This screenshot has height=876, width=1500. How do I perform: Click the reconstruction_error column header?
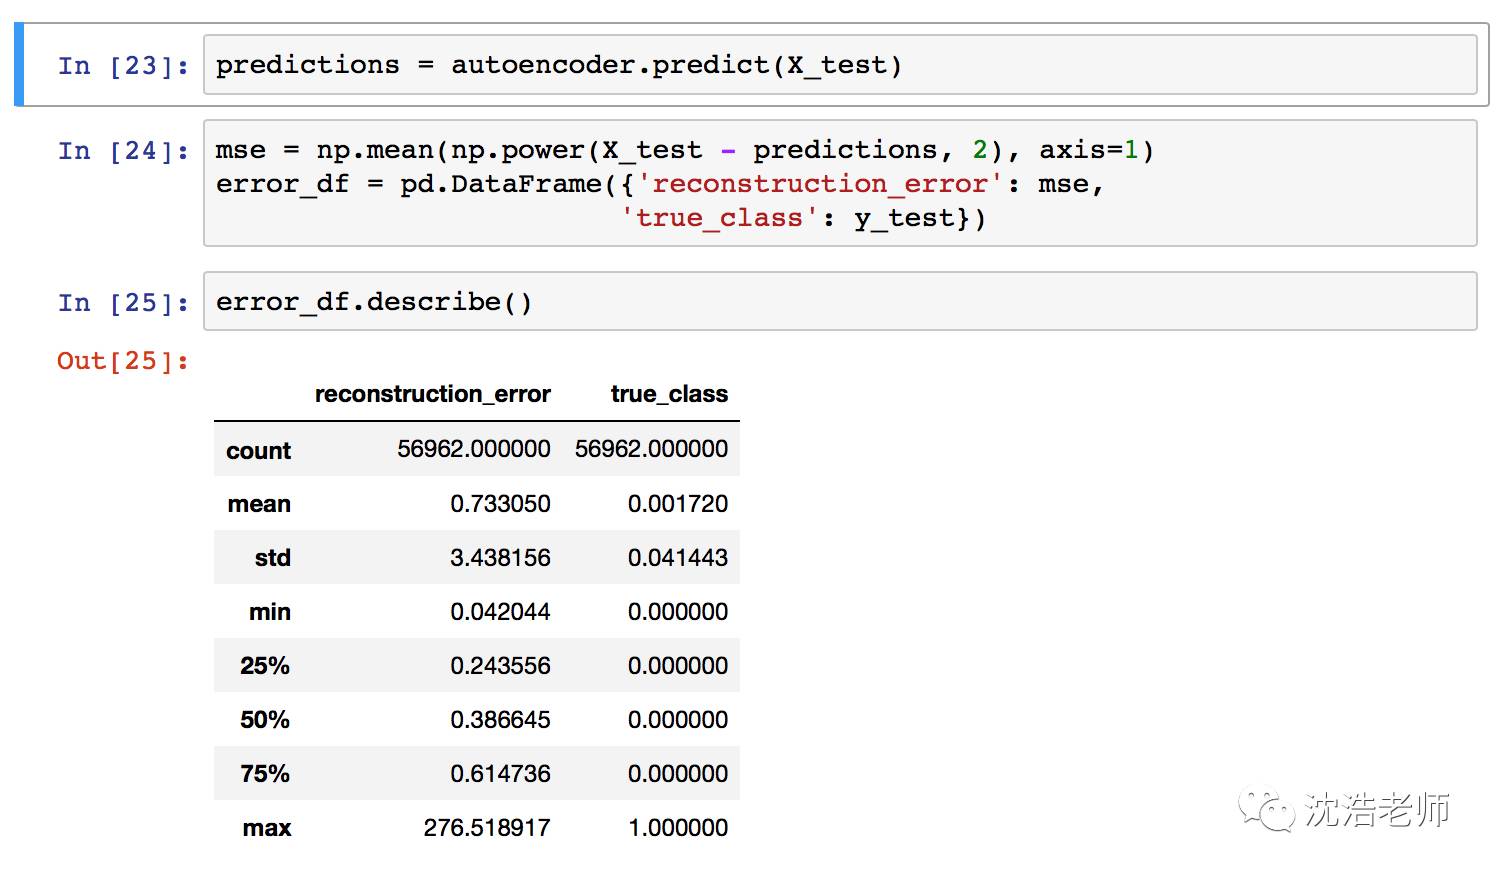point(432,394)
